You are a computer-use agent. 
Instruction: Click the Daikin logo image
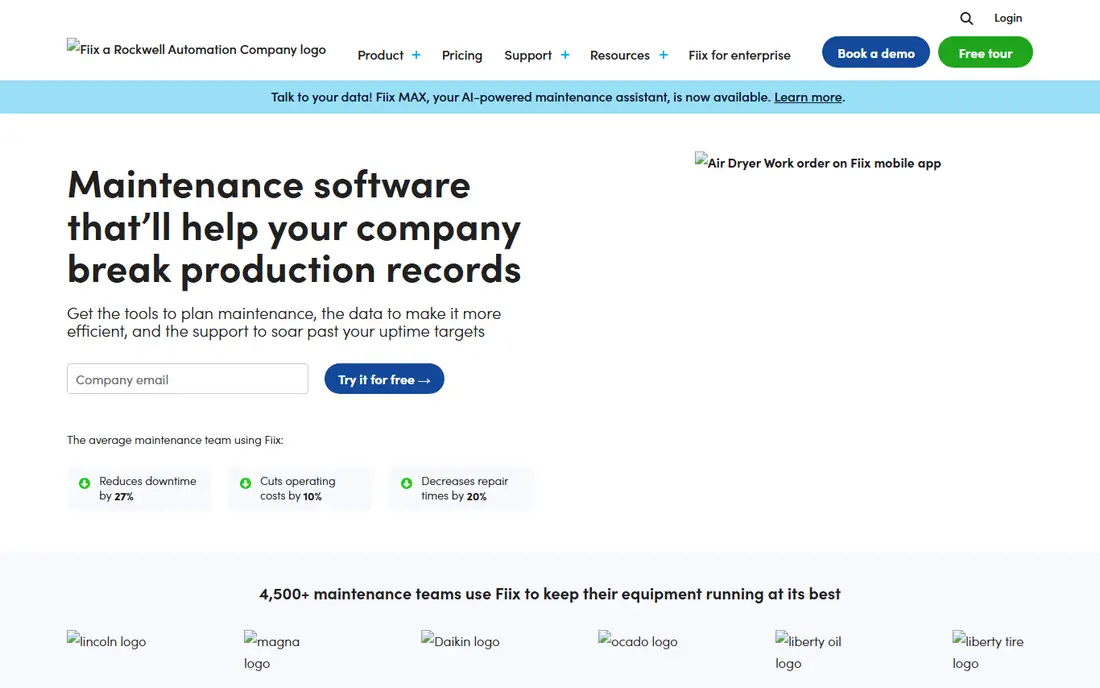coord(460,641)
